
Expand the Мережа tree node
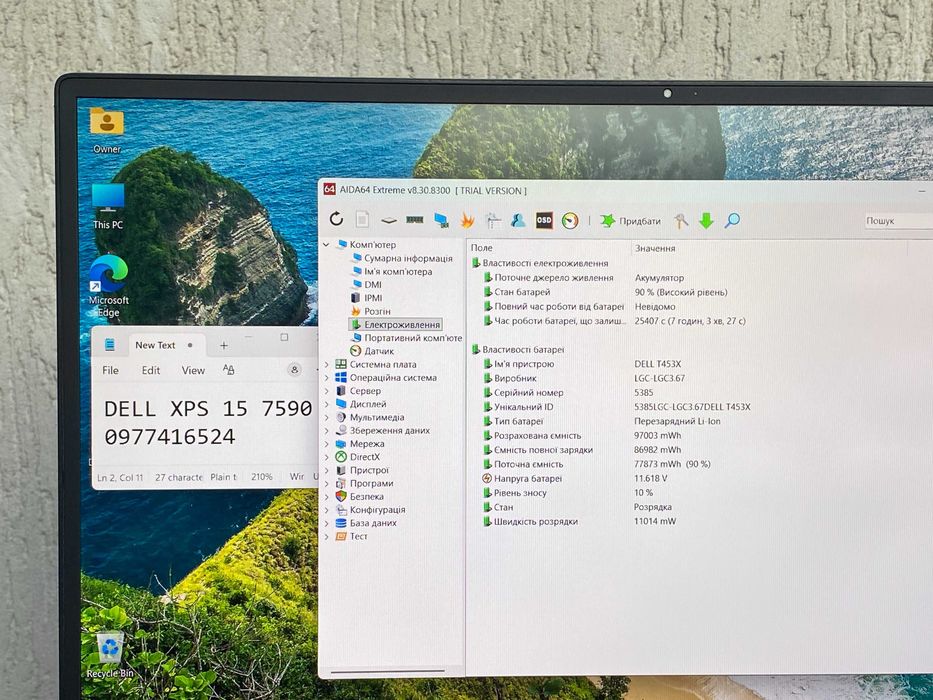(326, 443)
